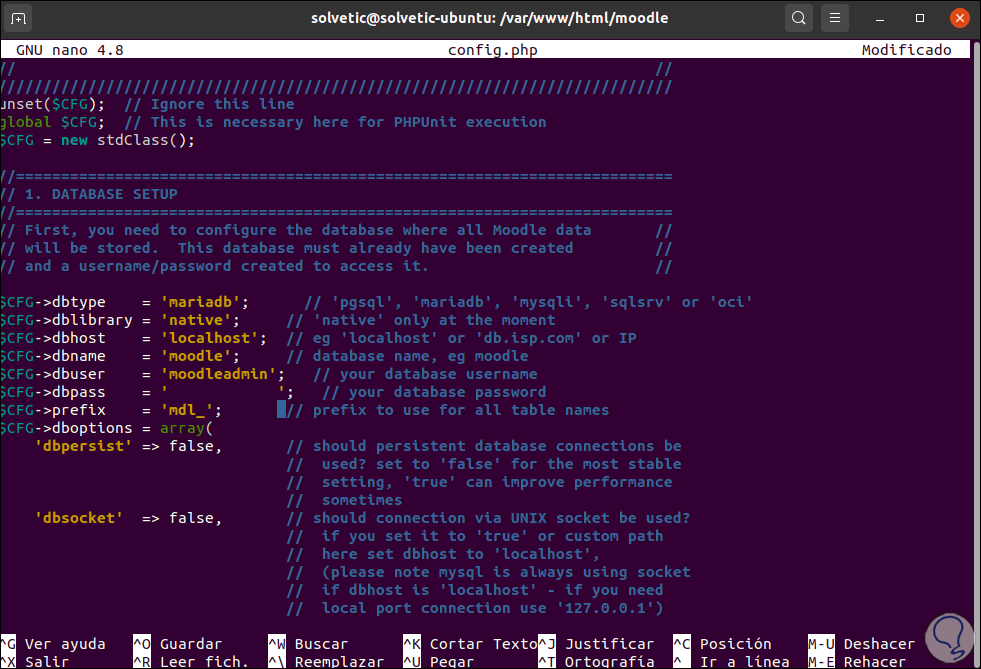Click the $CFG->dbpass variable name
981x669 pixels.
tap(53, 392)
